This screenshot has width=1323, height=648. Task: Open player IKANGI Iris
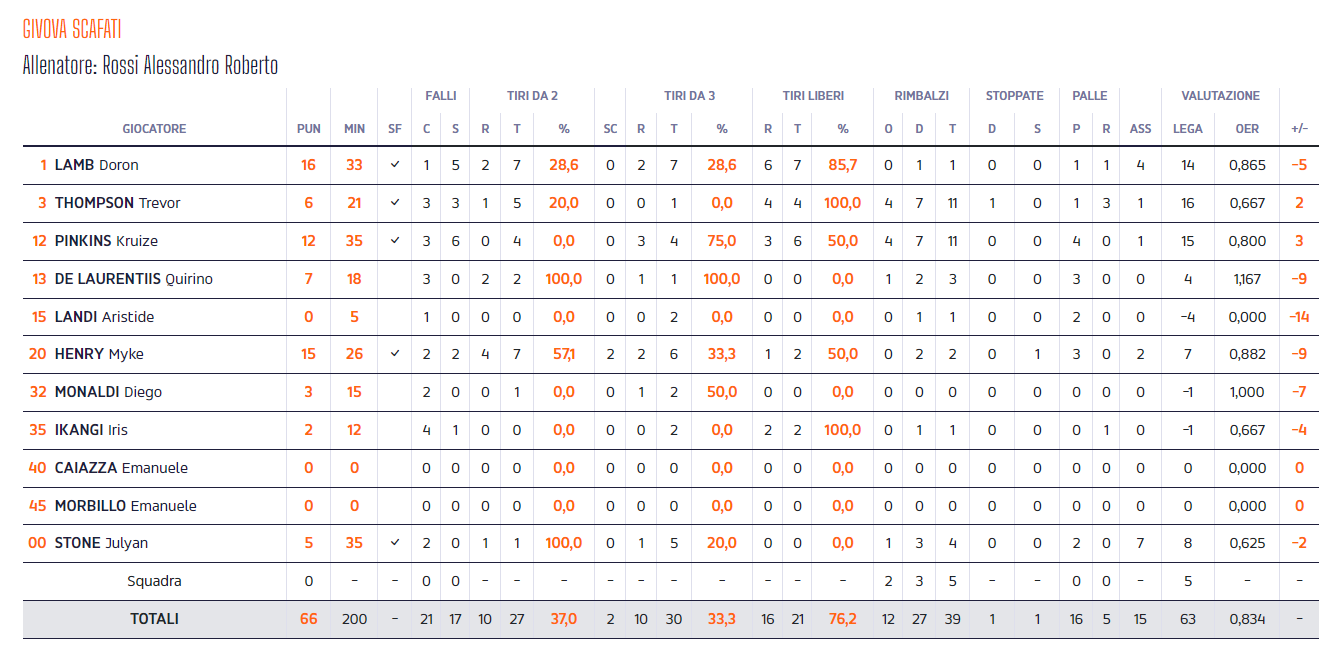tap(91, 430)
